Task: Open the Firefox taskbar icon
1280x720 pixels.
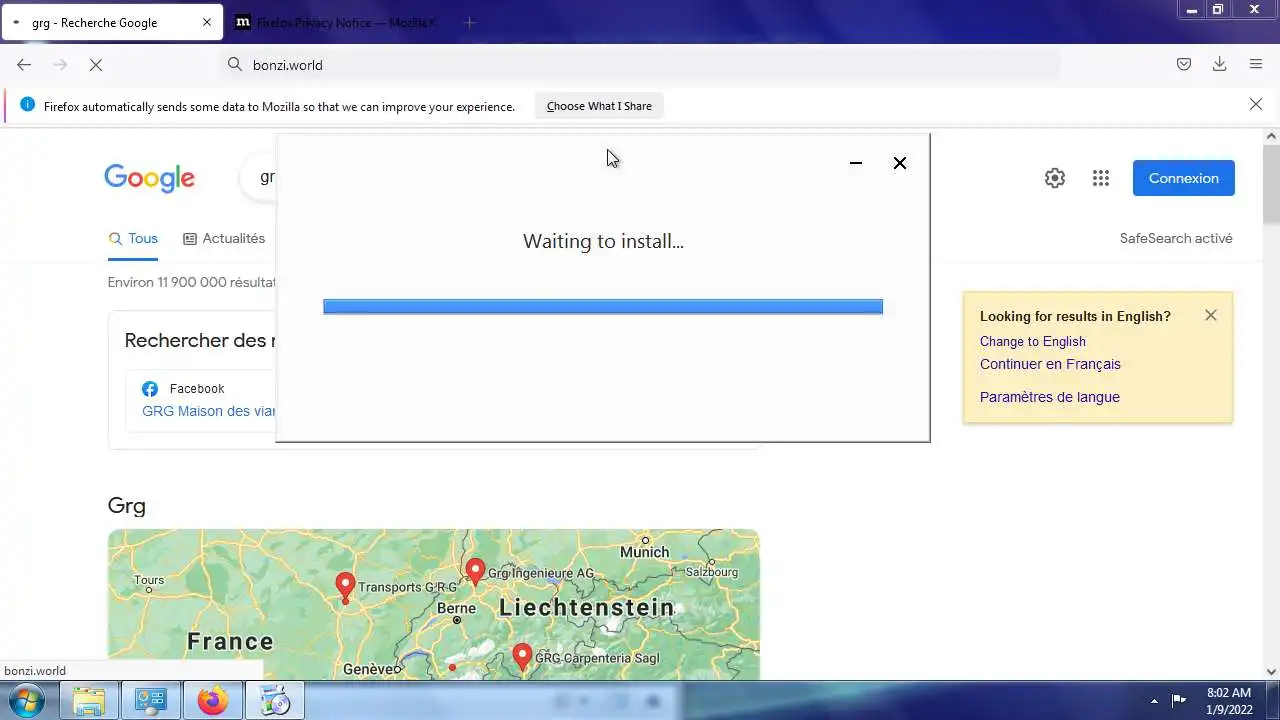Action: [x=213, y=700]
